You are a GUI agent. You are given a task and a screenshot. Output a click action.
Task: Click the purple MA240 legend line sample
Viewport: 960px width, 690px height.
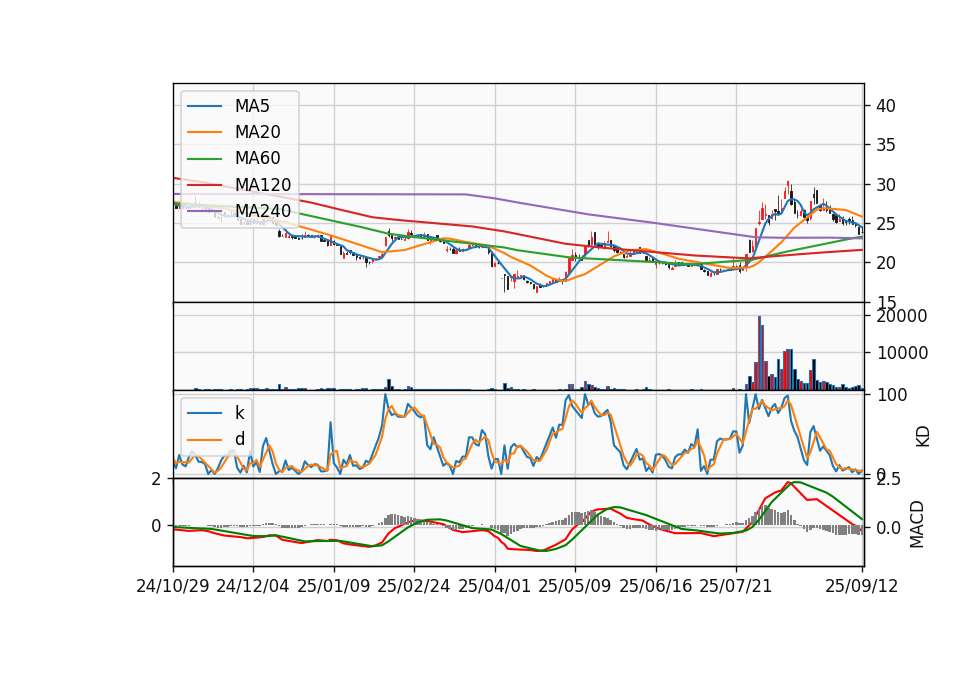204,211
